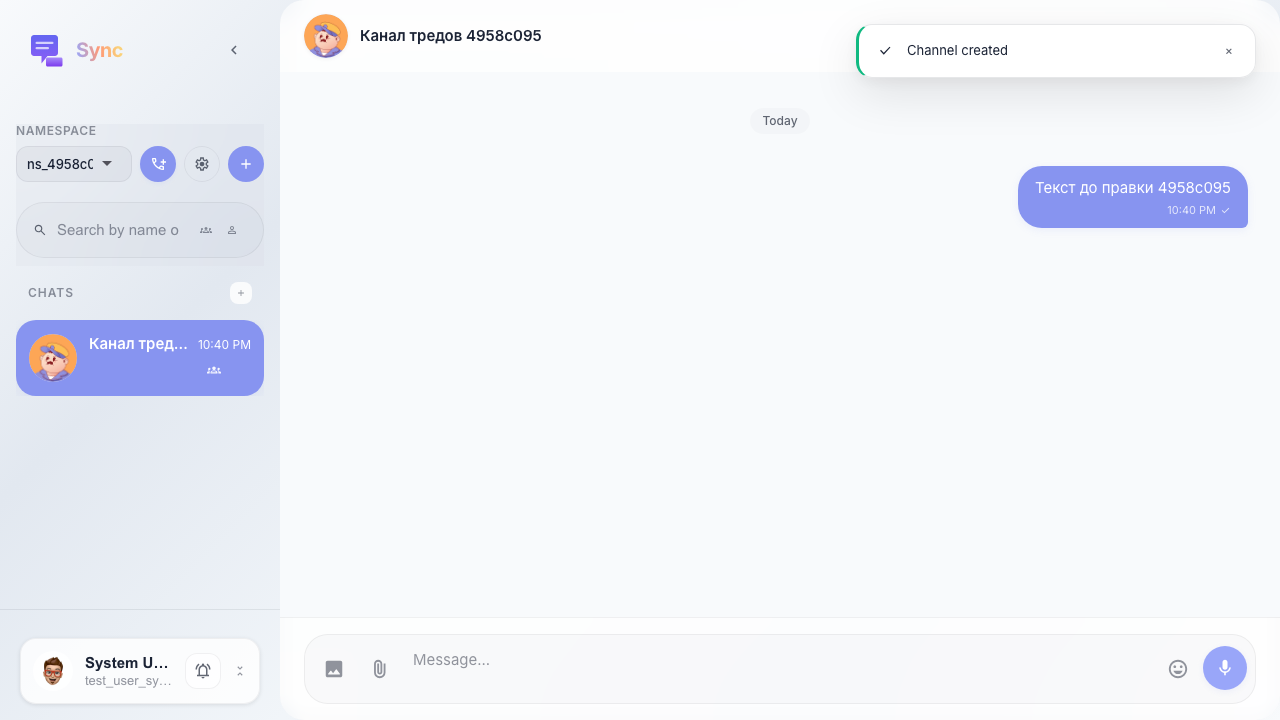Click the magnifier icon in the search box

[40, 230]
